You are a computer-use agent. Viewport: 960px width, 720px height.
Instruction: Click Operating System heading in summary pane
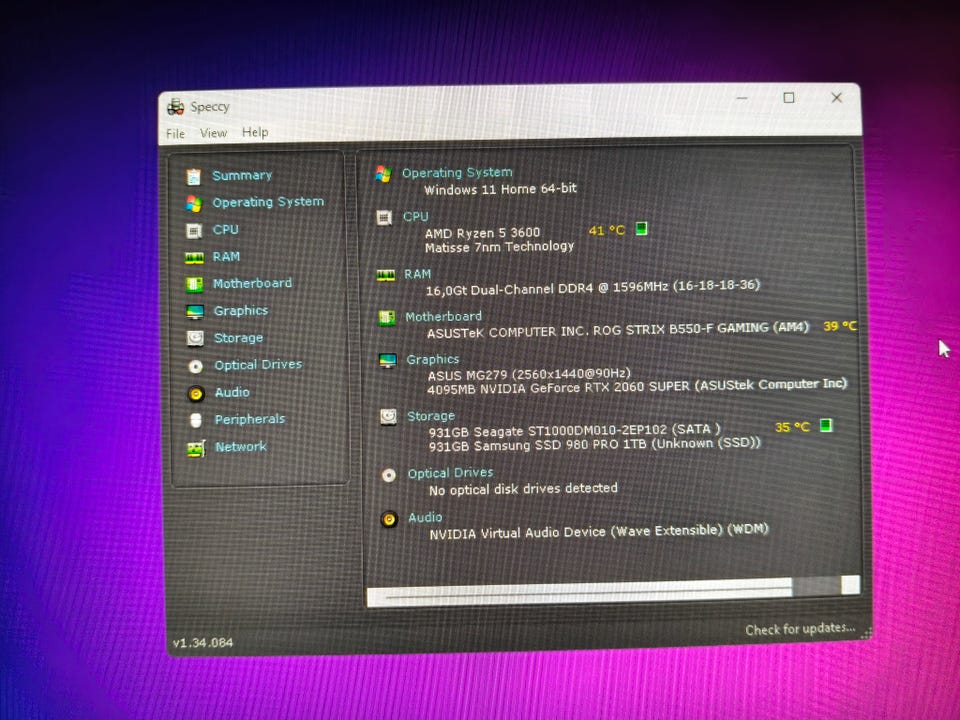pos(457,173)
